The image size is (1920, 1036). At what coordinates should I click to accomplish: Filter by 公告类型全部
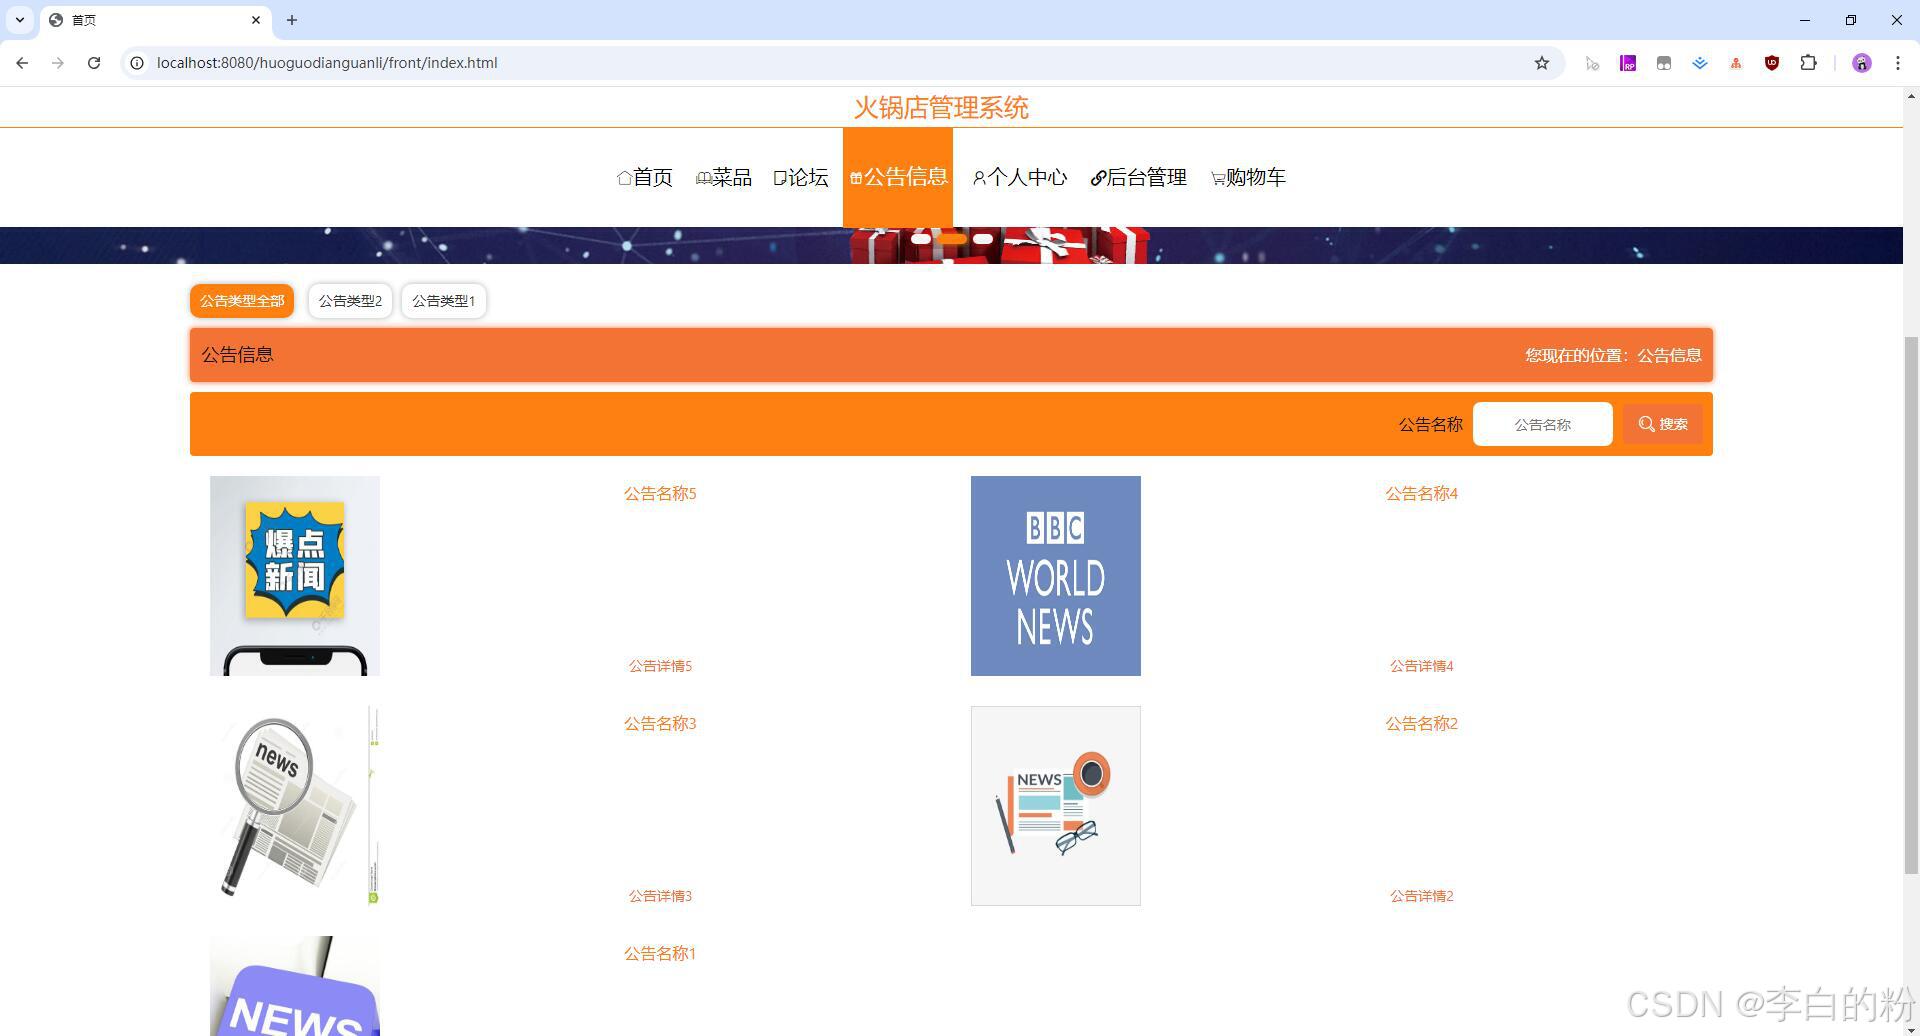[x=242, y=301]
